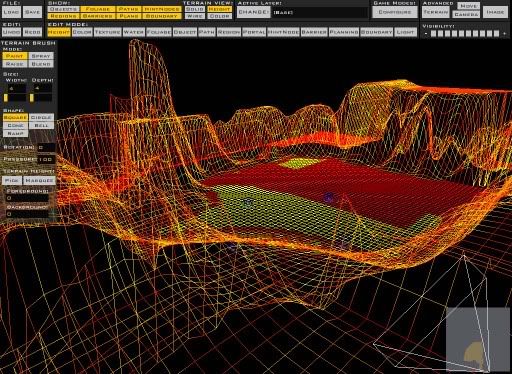Increase visibility with the plus button
Viewport: 512px width, 374px height.
tap(504, 33)
